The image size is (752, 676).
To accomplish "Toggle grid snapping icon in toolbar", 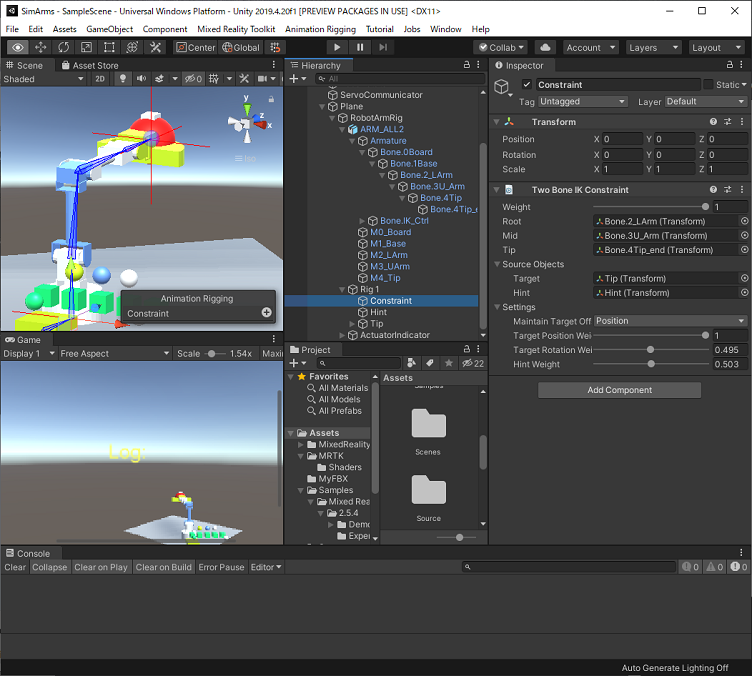I will pyautogui.click(x=275, y=47).
